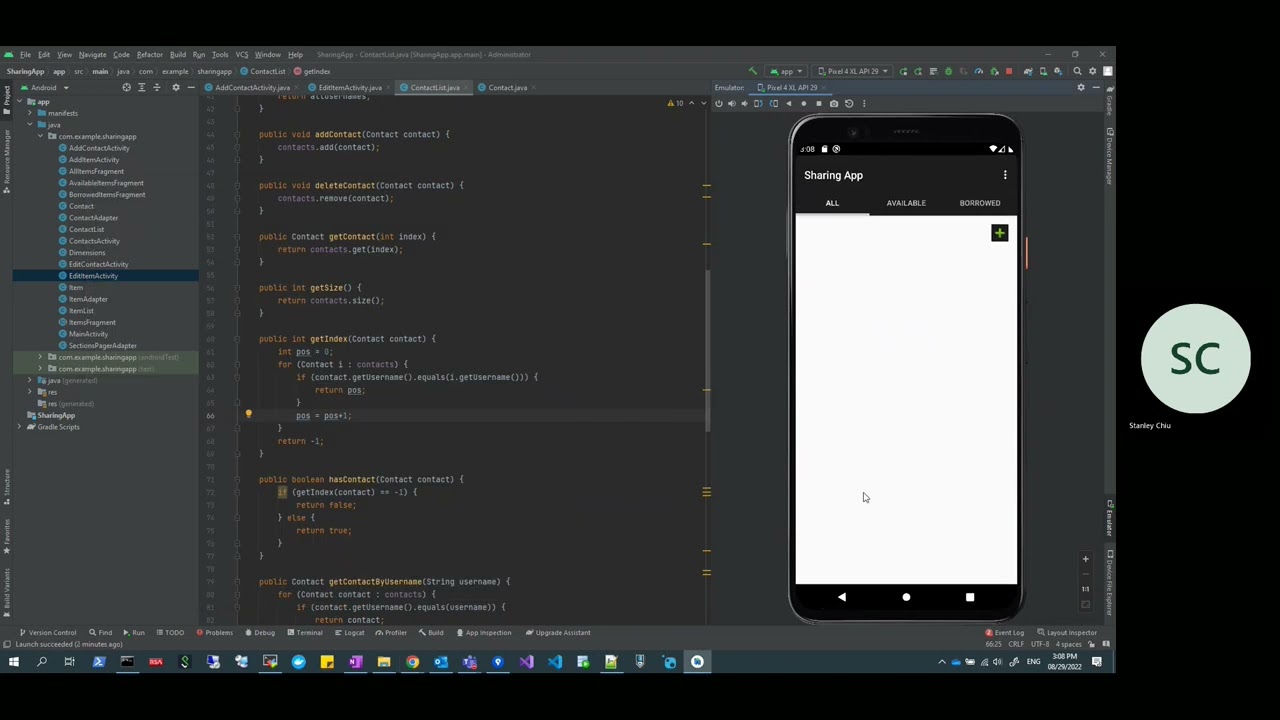Click Collapse All icon in Project panel
The image size is (1280, 720).
[x=156, y=88]
